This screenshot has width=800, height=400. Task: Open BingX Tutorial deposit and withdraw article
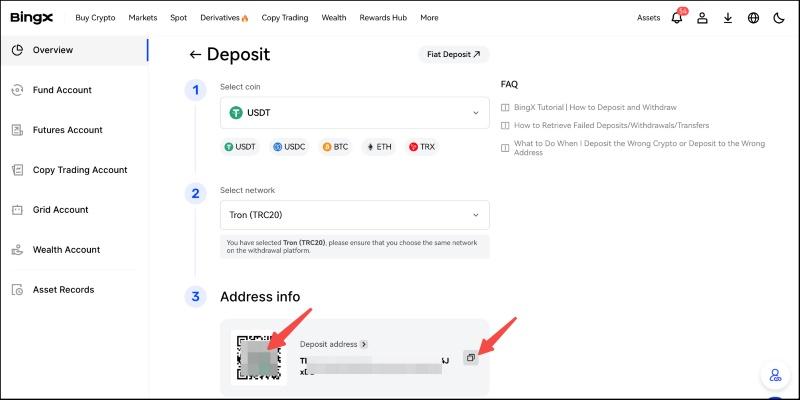pyautogui.click(x=595, y=108)
